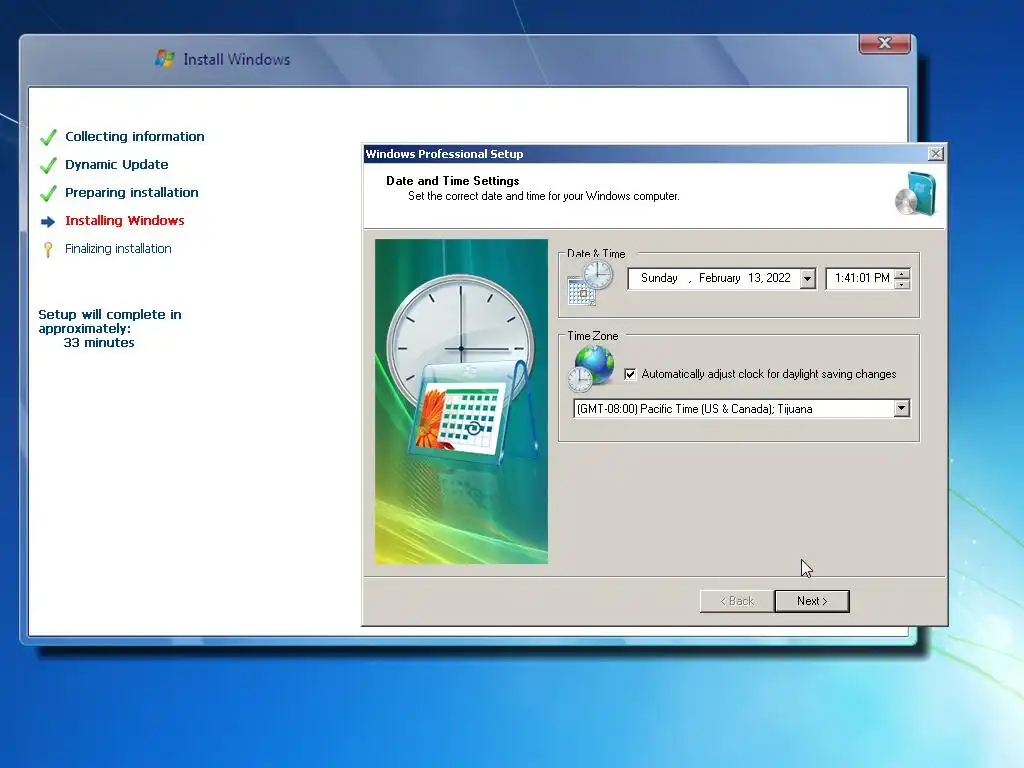Click the Next button
This screenshot has width=1024, height=768.
(812, 601)
